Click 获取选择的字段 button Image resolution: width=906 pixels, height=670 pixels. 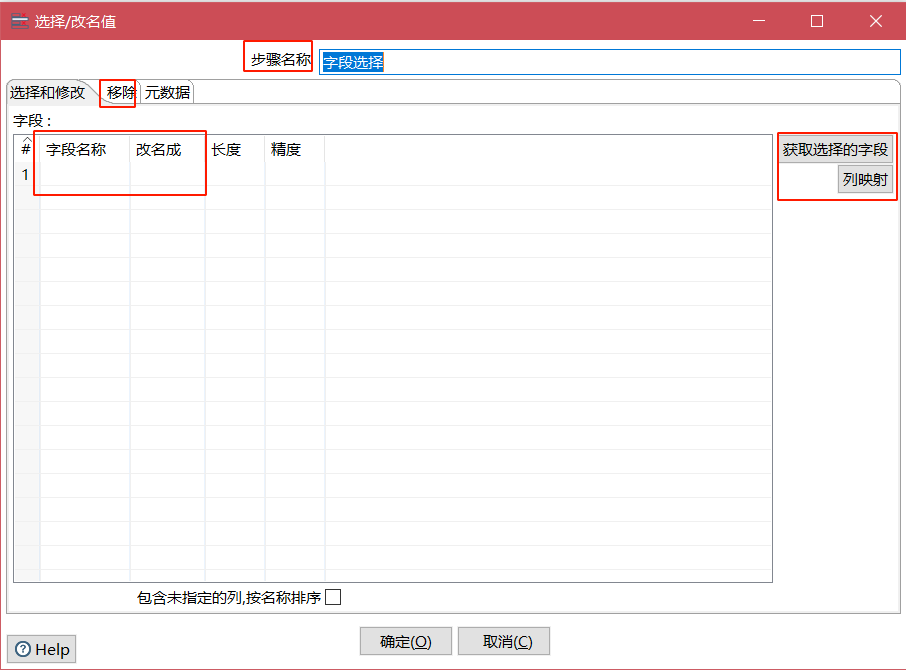835,150
